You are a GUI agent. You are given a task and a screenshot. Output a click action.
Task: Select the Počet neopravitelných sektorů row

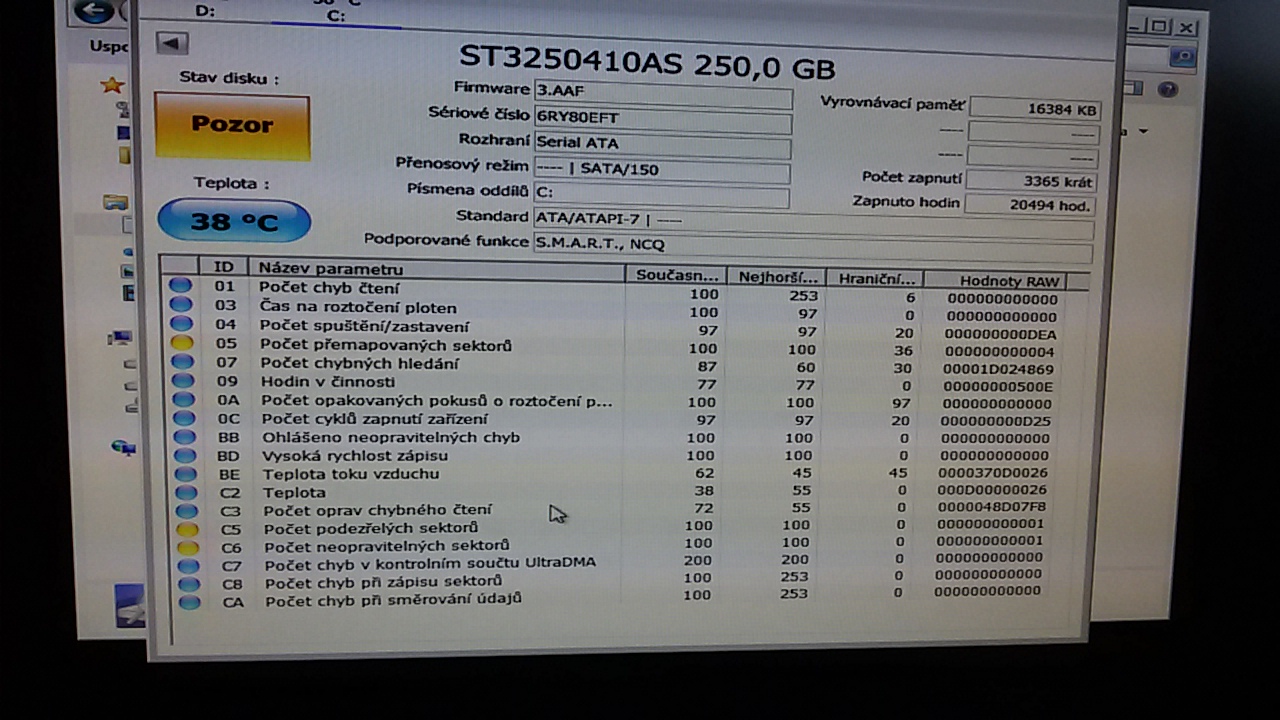tap(624, 545)
